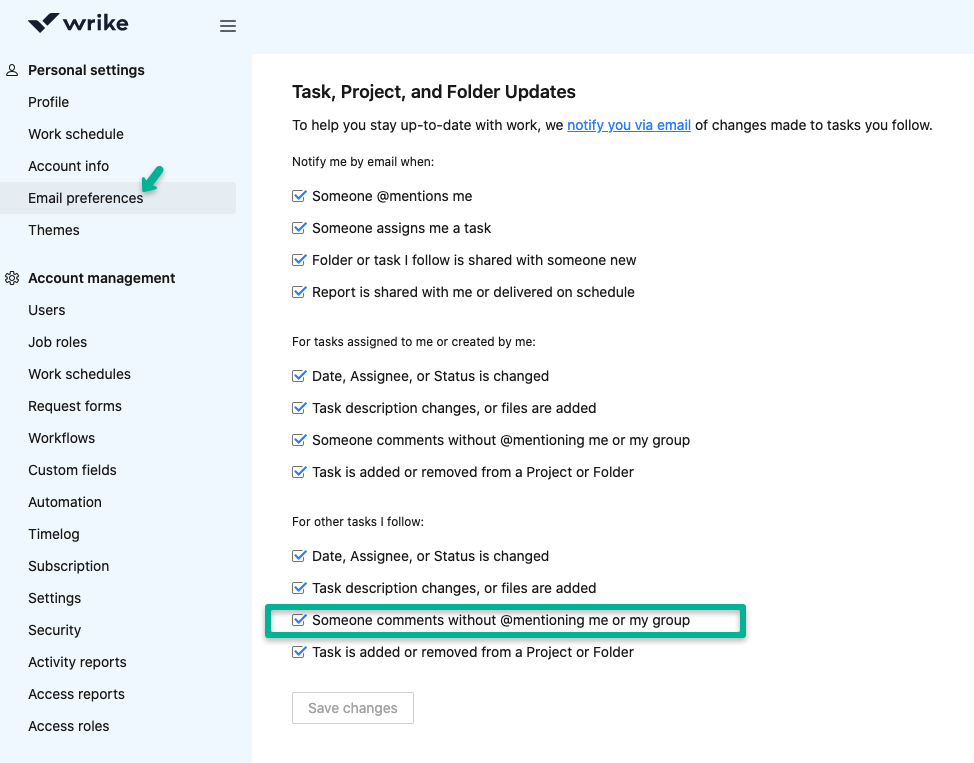Screen dimensions: 974x763
Task: Toggle the highlighted 'Someone comments without @mentioning' checkbox
Action: click(x=299, y=621)
